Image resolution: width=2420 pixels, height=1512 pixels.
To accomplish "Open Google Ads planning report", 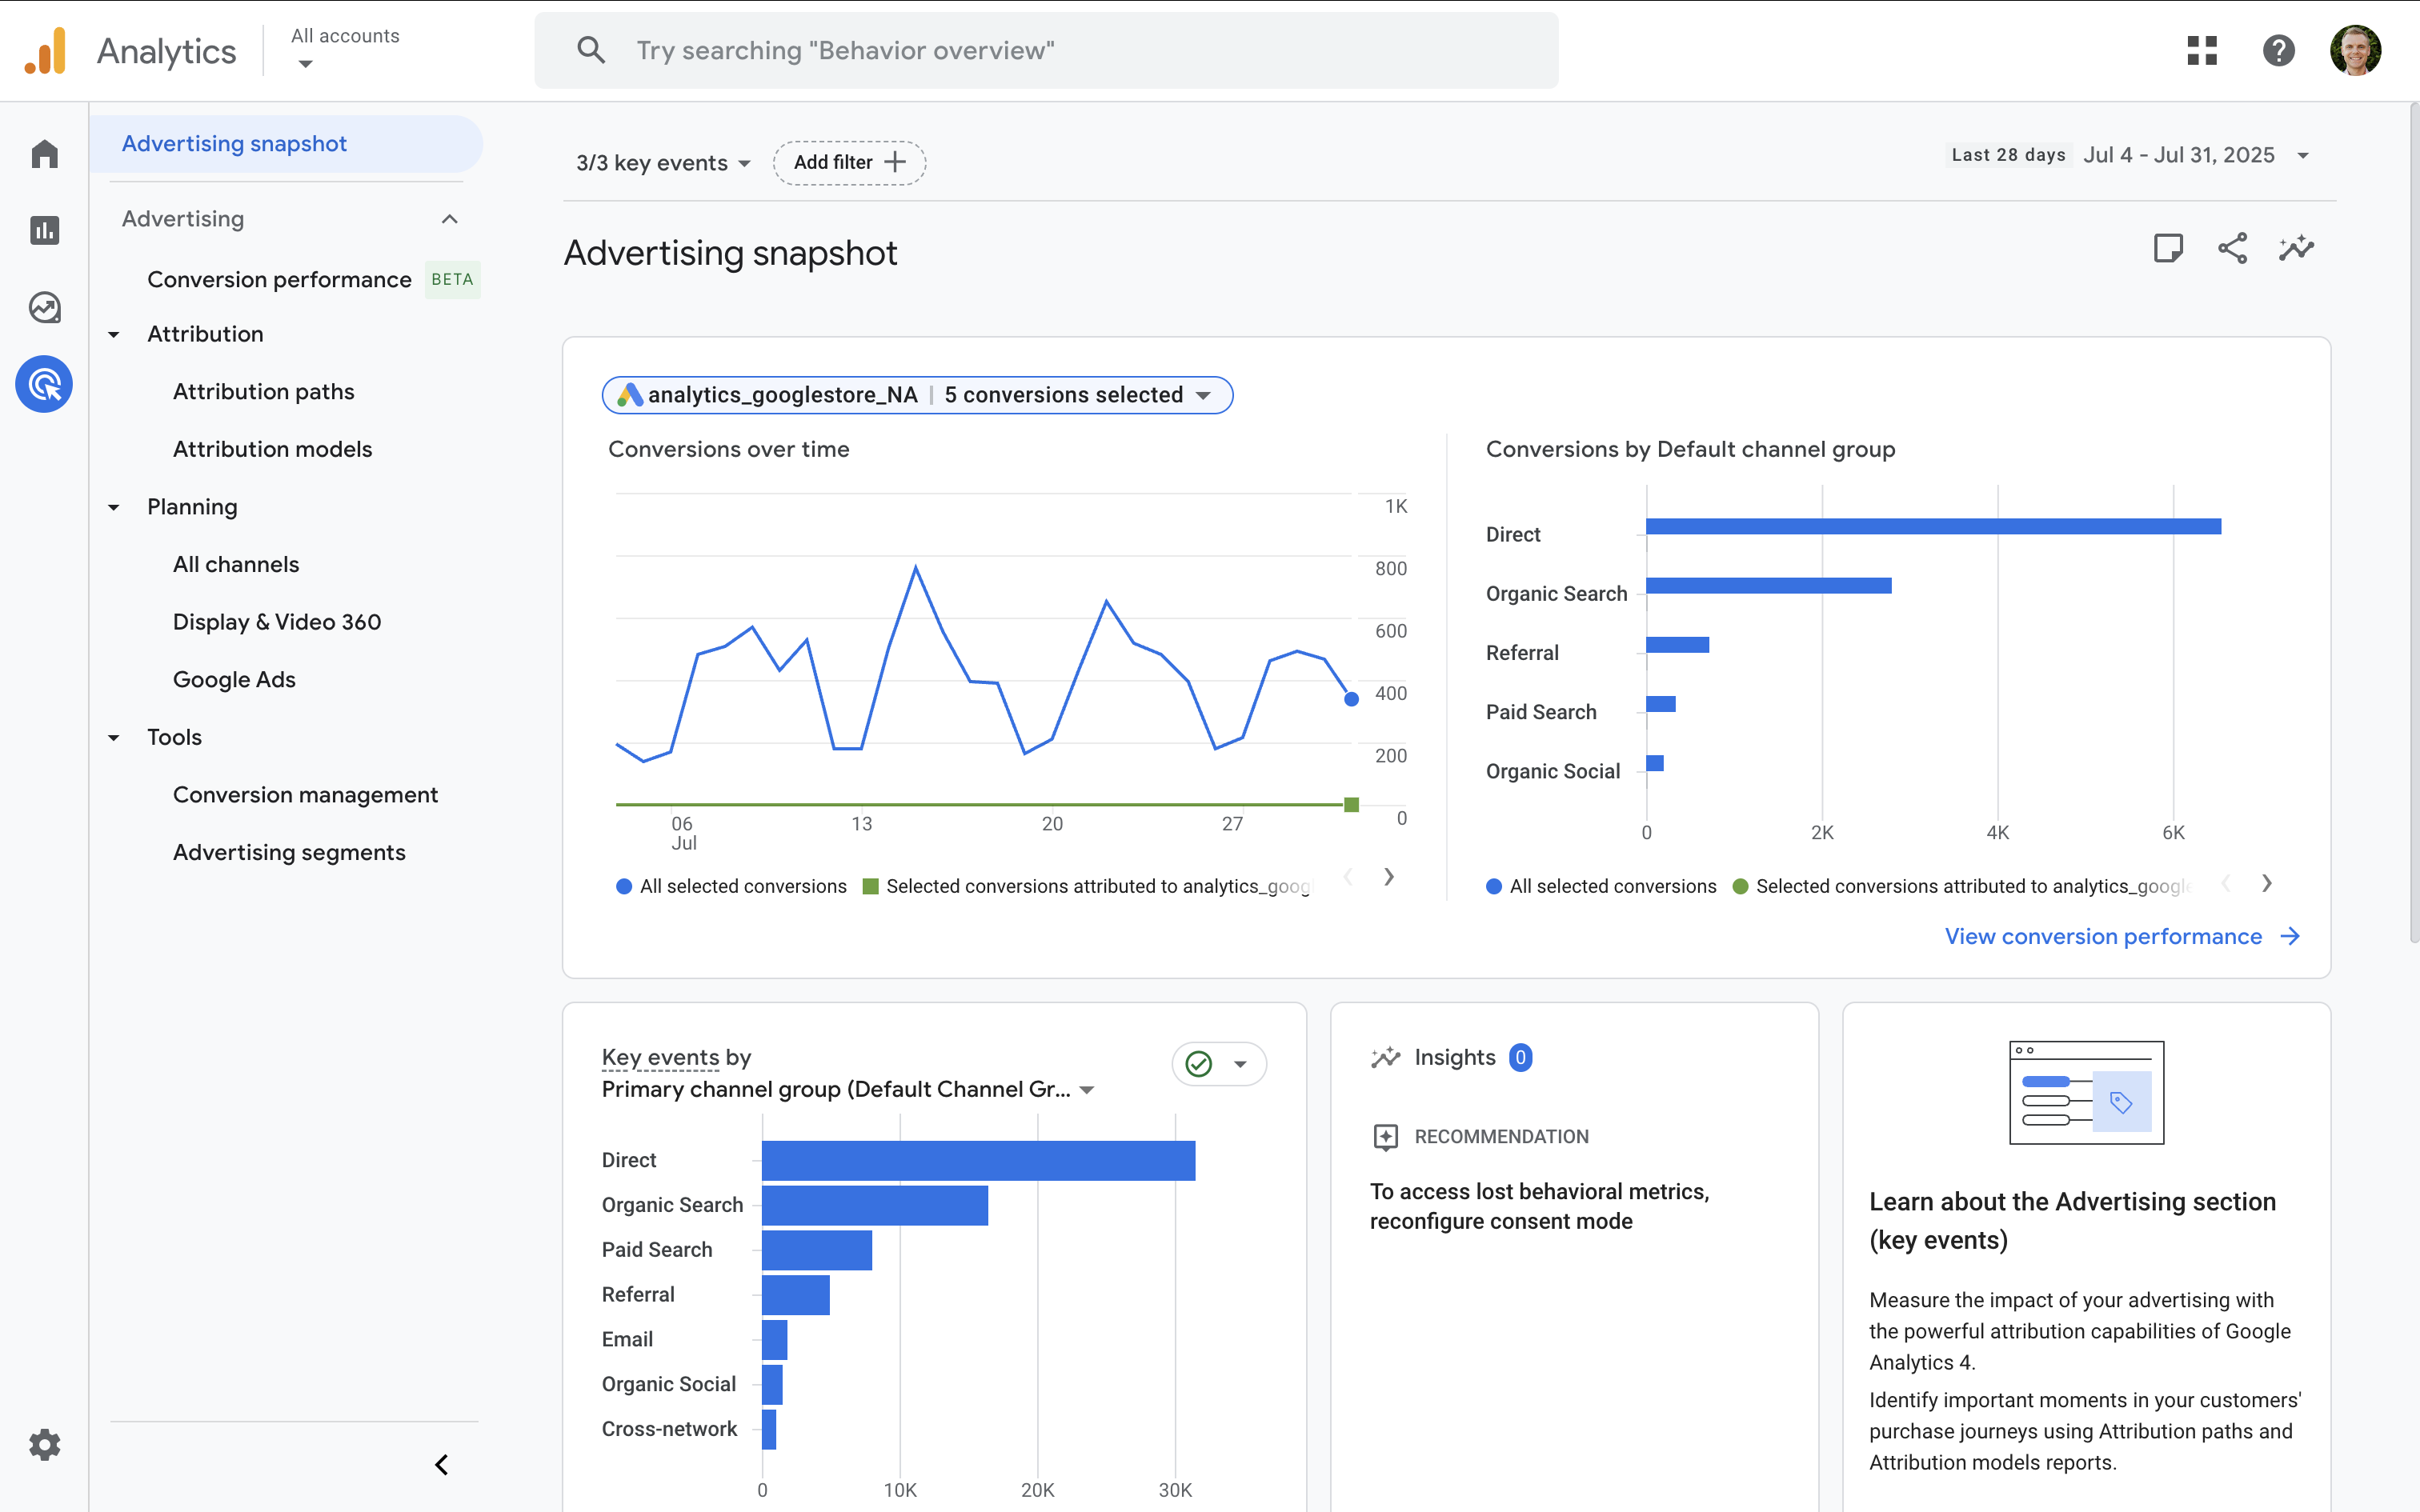I will click(234, 679).
